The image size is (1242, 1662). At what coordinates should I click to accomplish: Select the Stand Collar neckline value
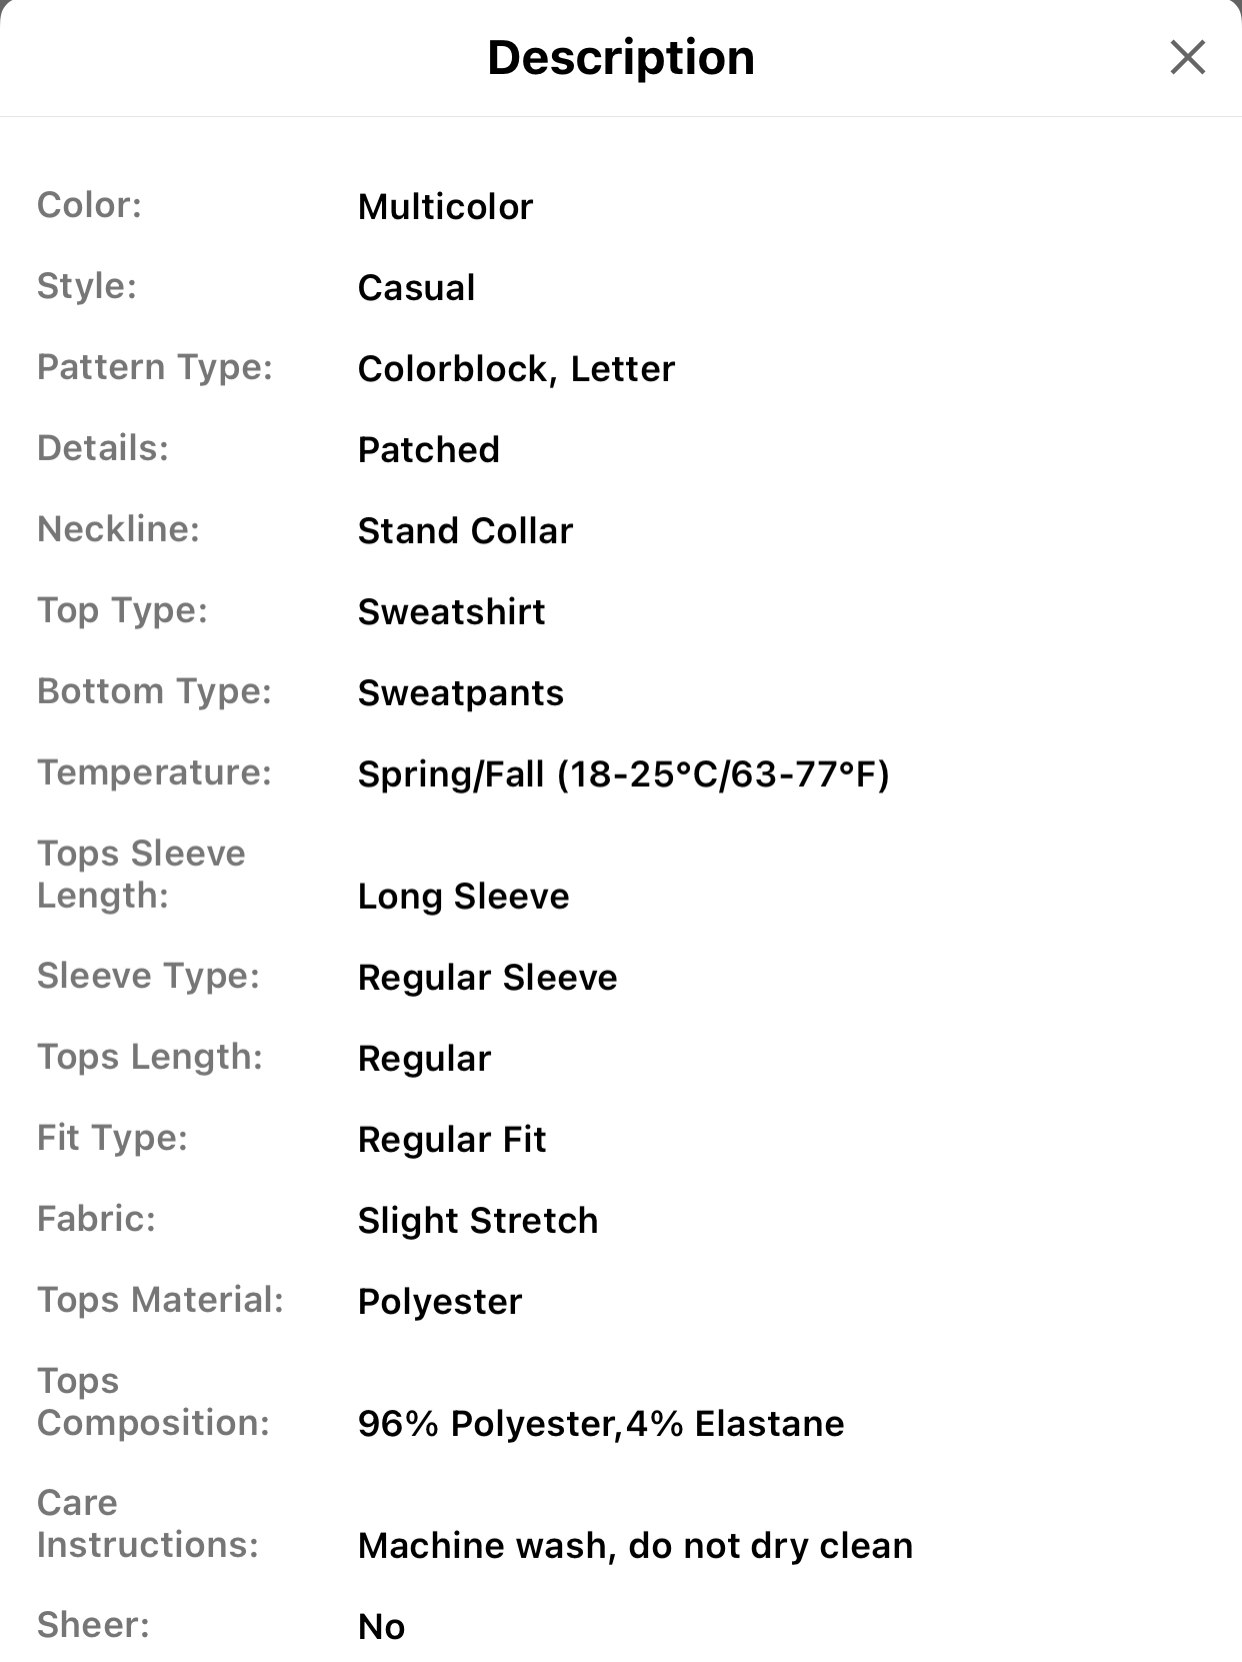(465, 531)
